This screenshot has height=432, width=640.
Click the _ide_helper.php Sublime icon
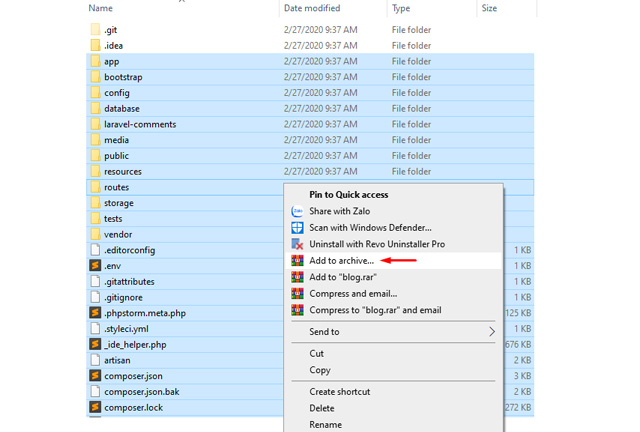coord(95,344)
